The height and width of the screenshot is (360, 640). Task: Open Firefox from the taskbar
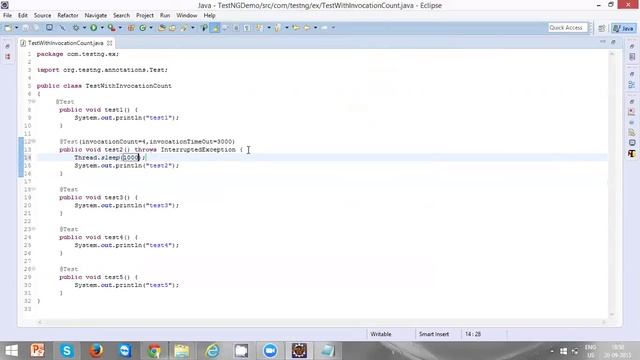(x=96, y=351)
